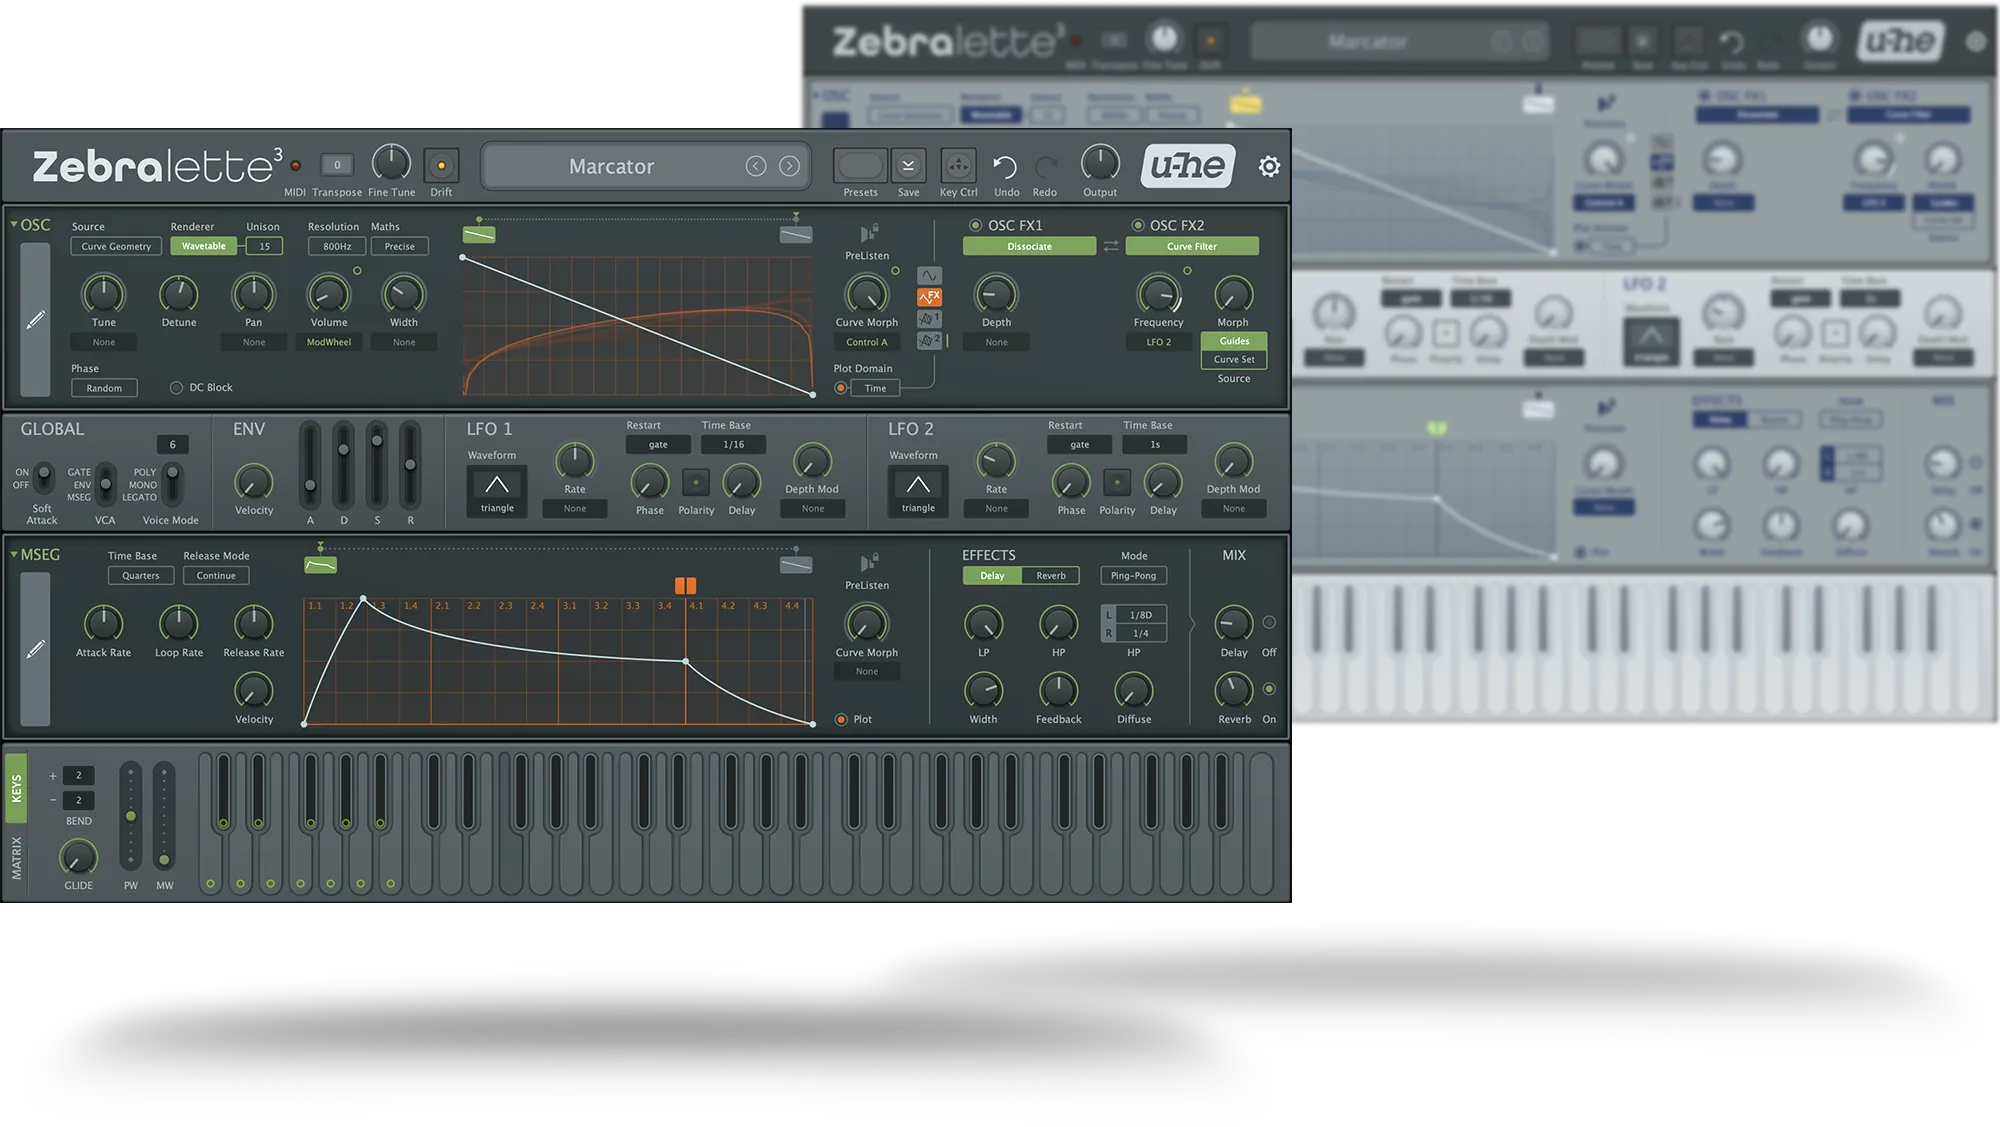Enable the DC Block option
This screenshot has width=2000, height=1127.
[176, 387]
